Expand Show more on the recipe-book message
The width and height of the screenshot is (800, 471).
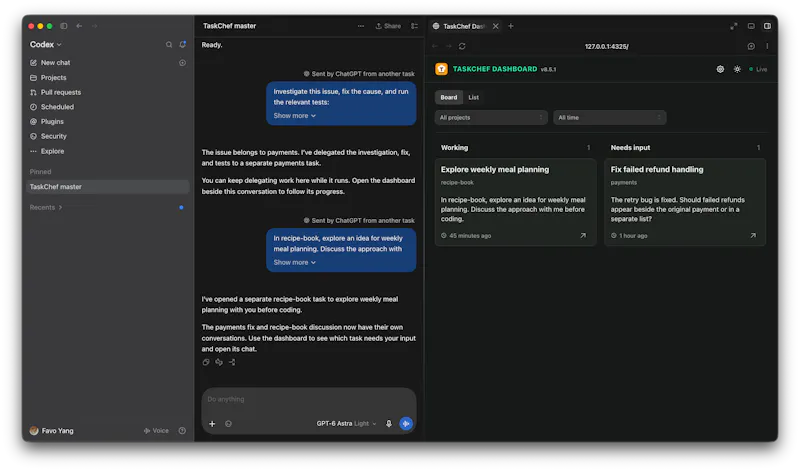pyautogui.click(x=294, y=263)
